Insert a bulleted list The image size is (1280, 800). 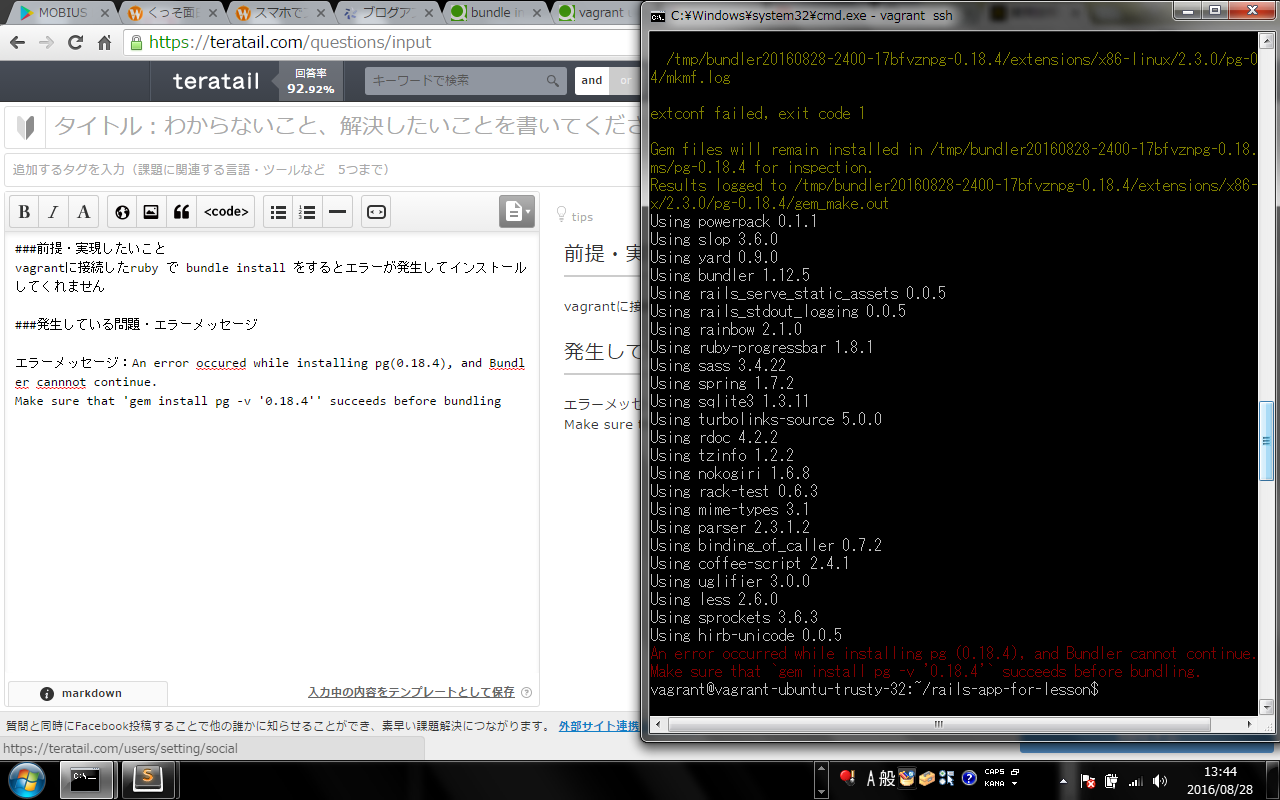pos(279,212)
